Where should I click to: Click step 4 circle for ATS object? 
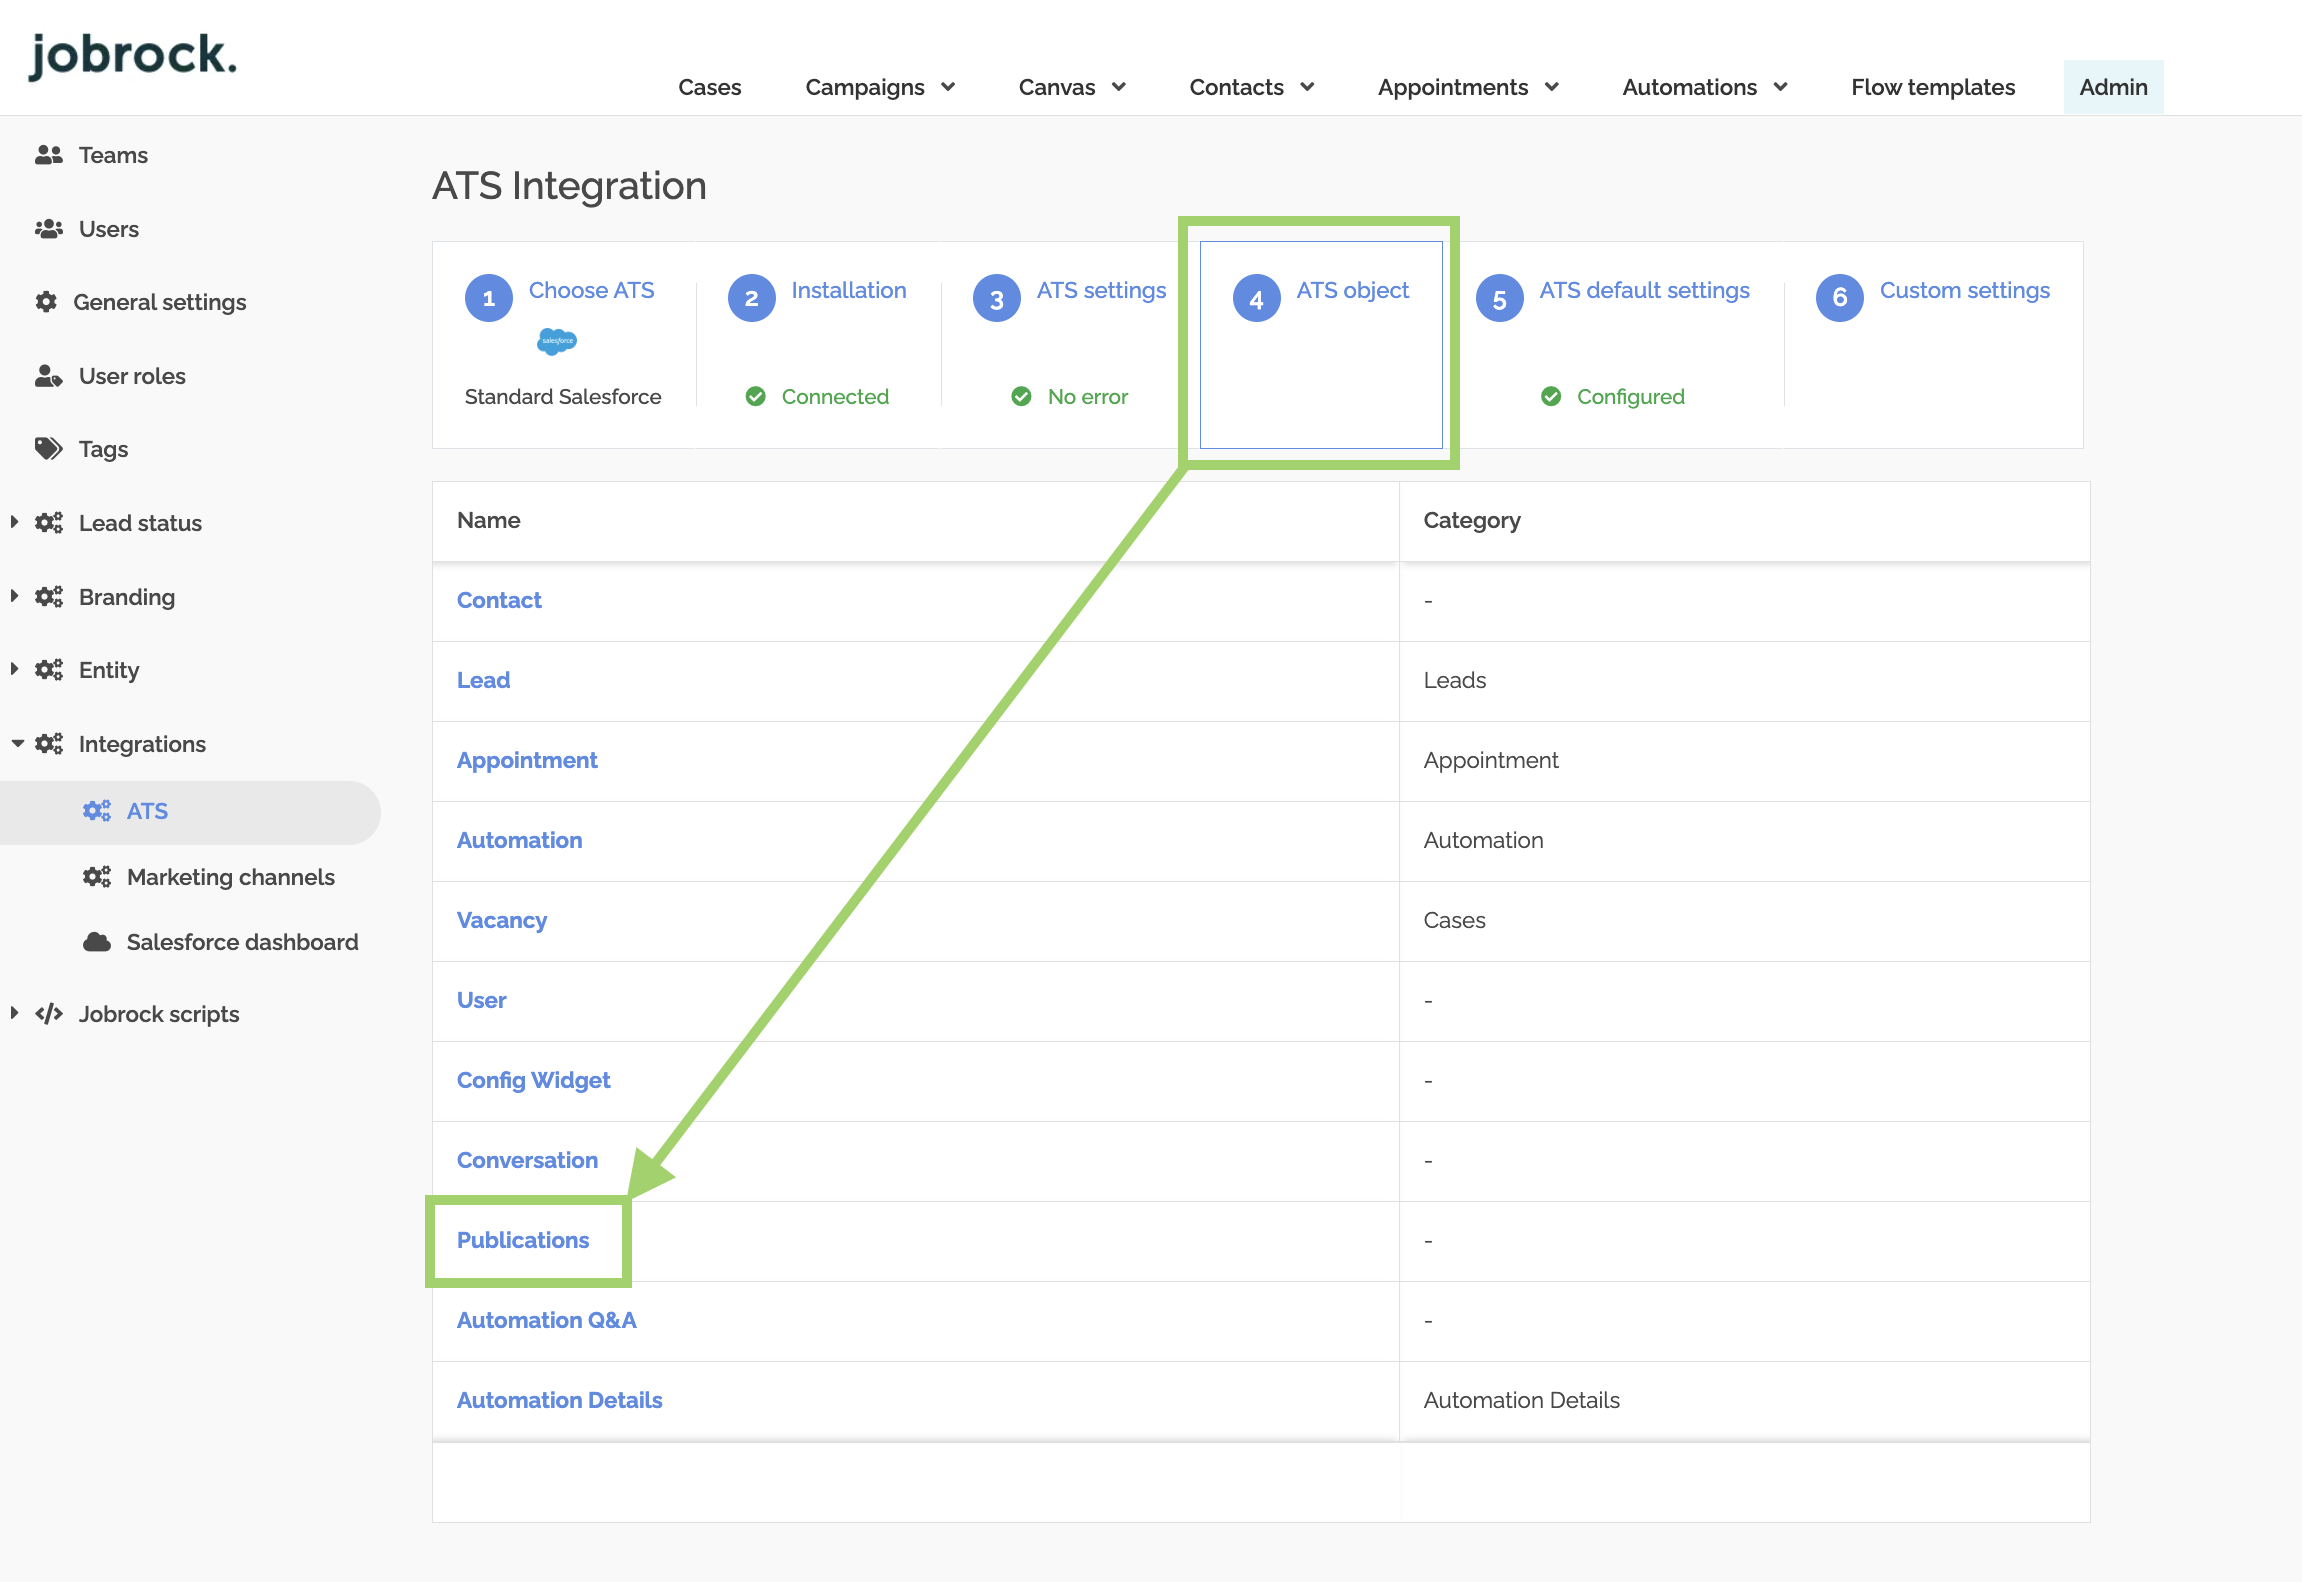point(1256,298)
